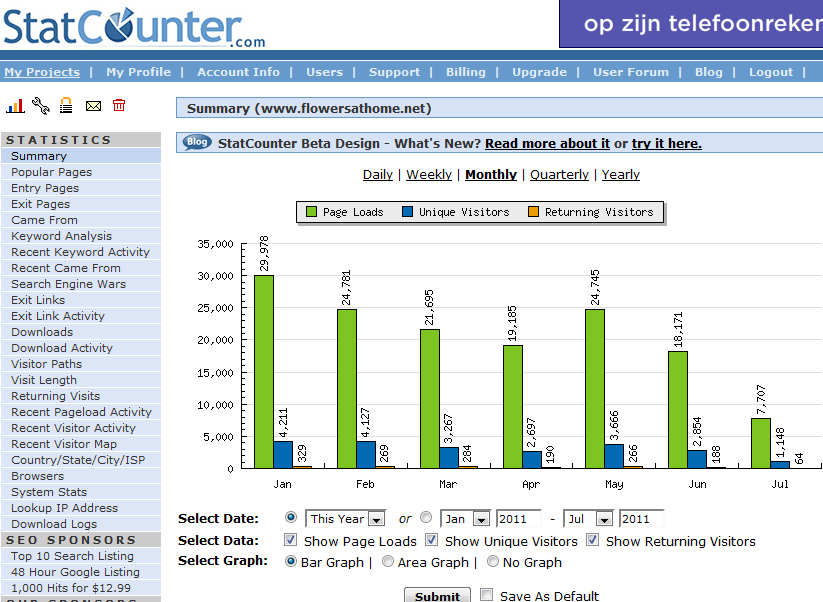This screenshot has height=602, width=823.
Task: Open System Stats in the sidebar
Action: [x=81, y=492]
